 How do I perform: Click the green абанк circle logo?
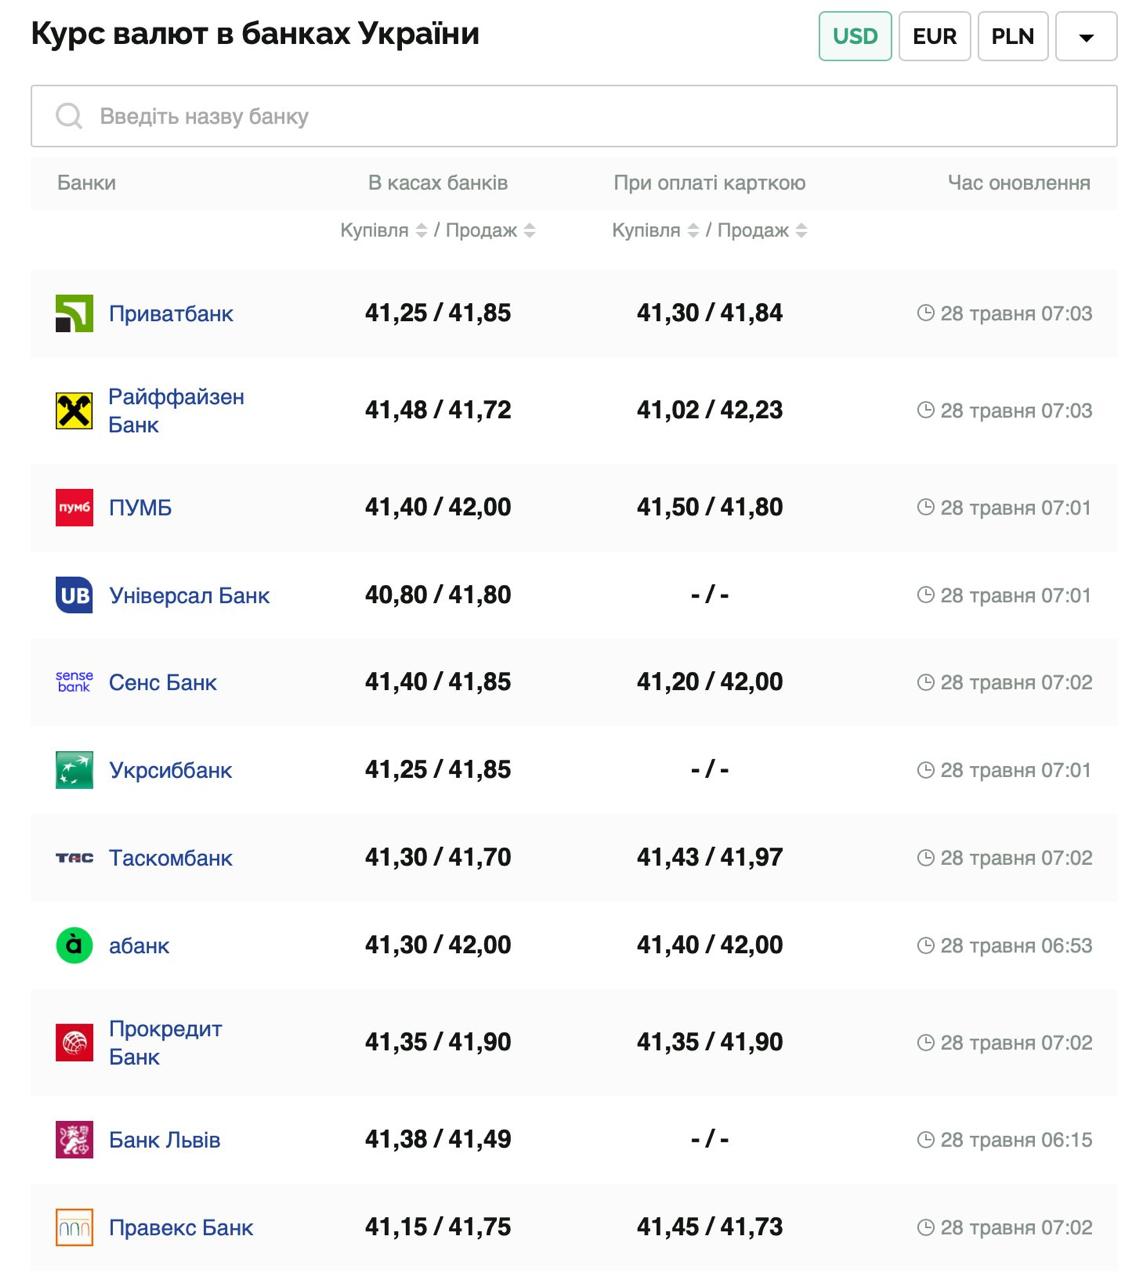(x=74, y=946)
